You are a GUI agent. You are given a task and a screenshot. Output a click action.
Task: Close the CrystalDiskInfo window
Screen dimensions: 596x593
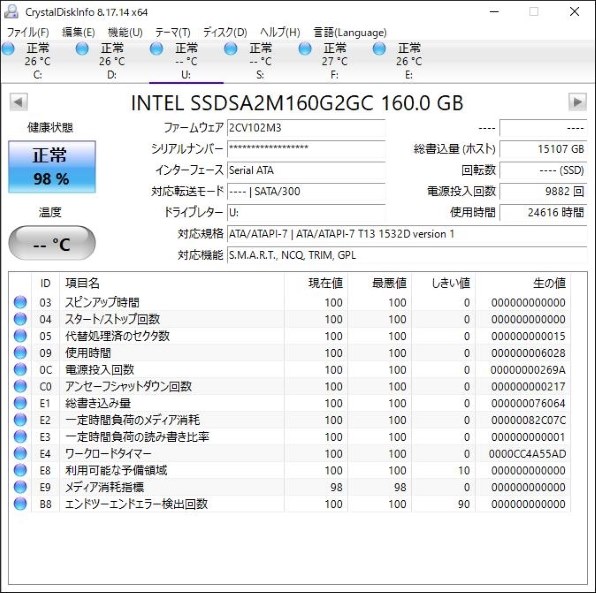(x=574, y=12)
